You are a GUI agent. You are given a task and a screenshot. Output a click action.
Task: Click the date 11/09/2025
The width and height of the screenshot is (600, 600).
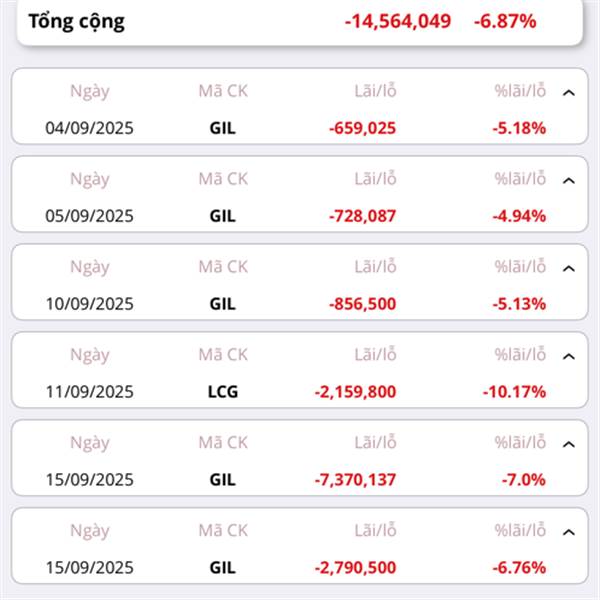89,391
